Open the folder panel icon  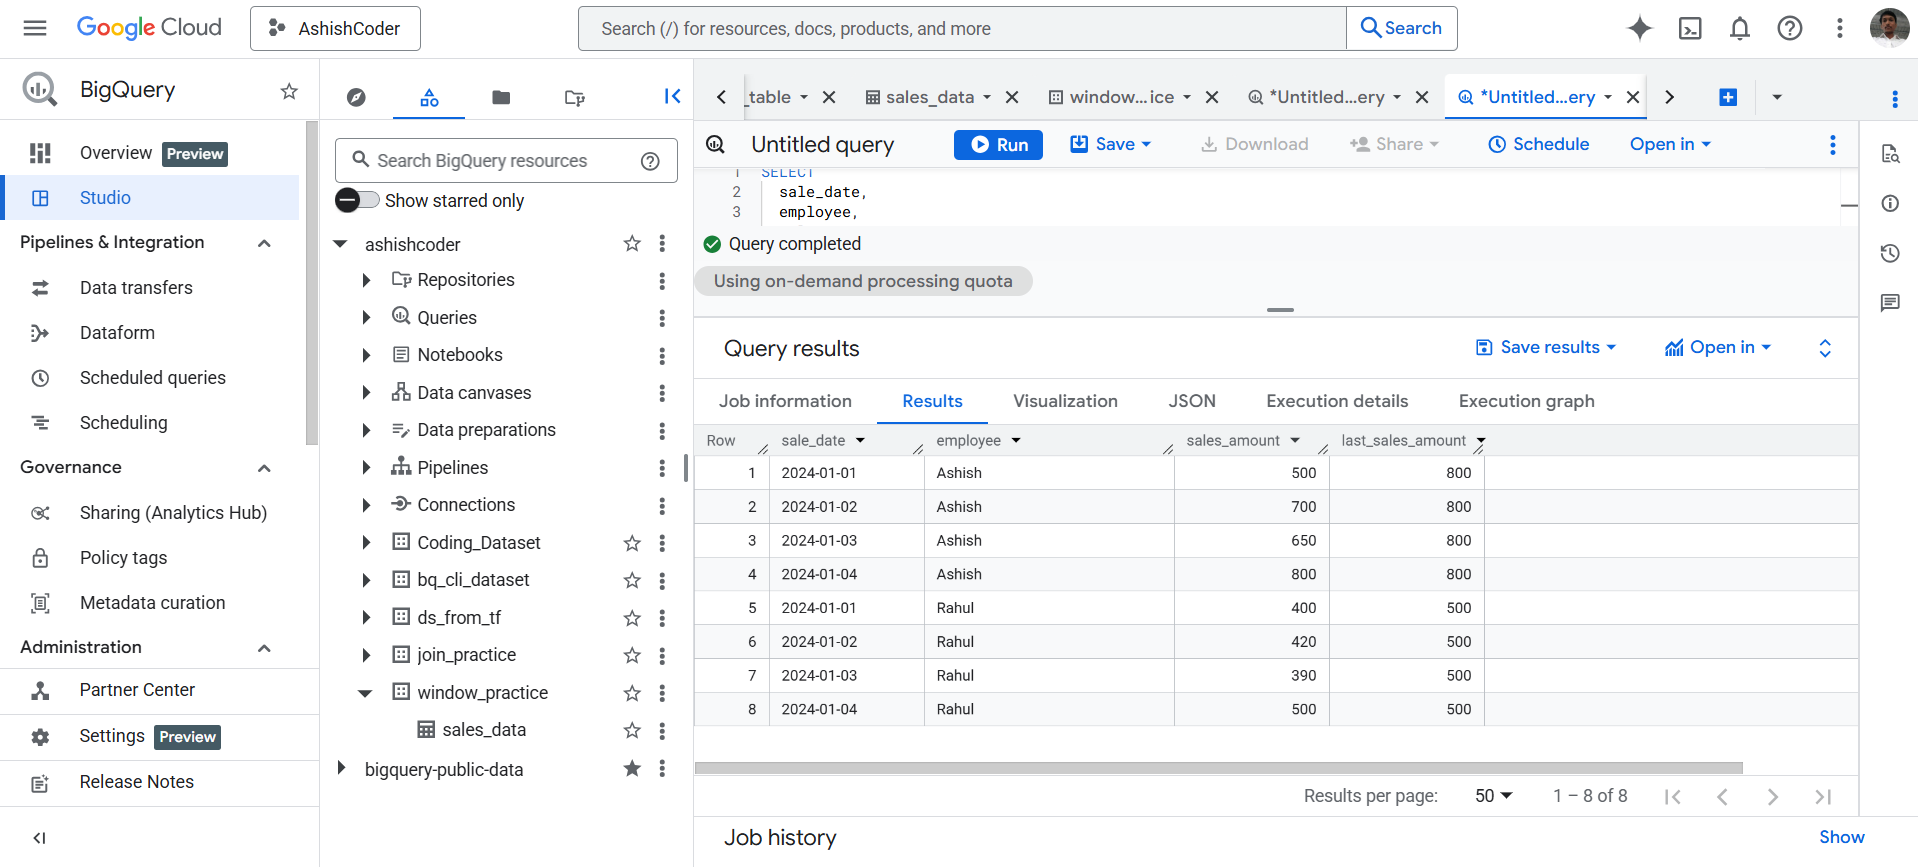501,97
